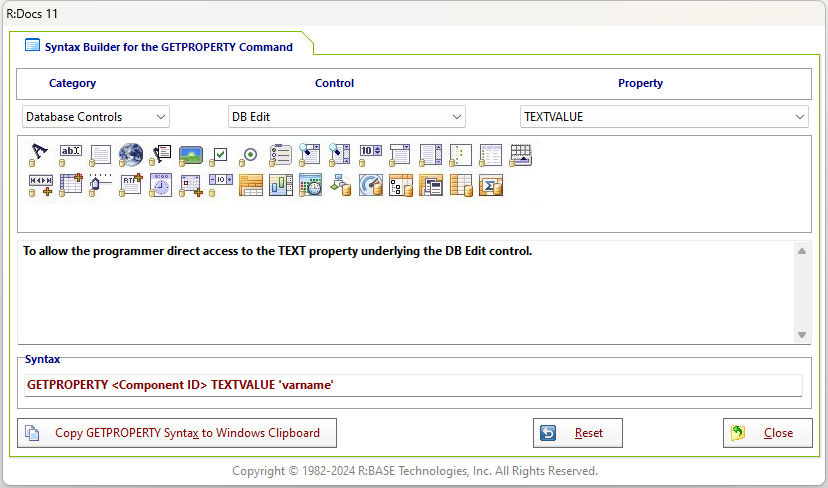828x488 pixels.
Task: Select the orange grid with database cylinder icon
Action: tap(462, 185)
